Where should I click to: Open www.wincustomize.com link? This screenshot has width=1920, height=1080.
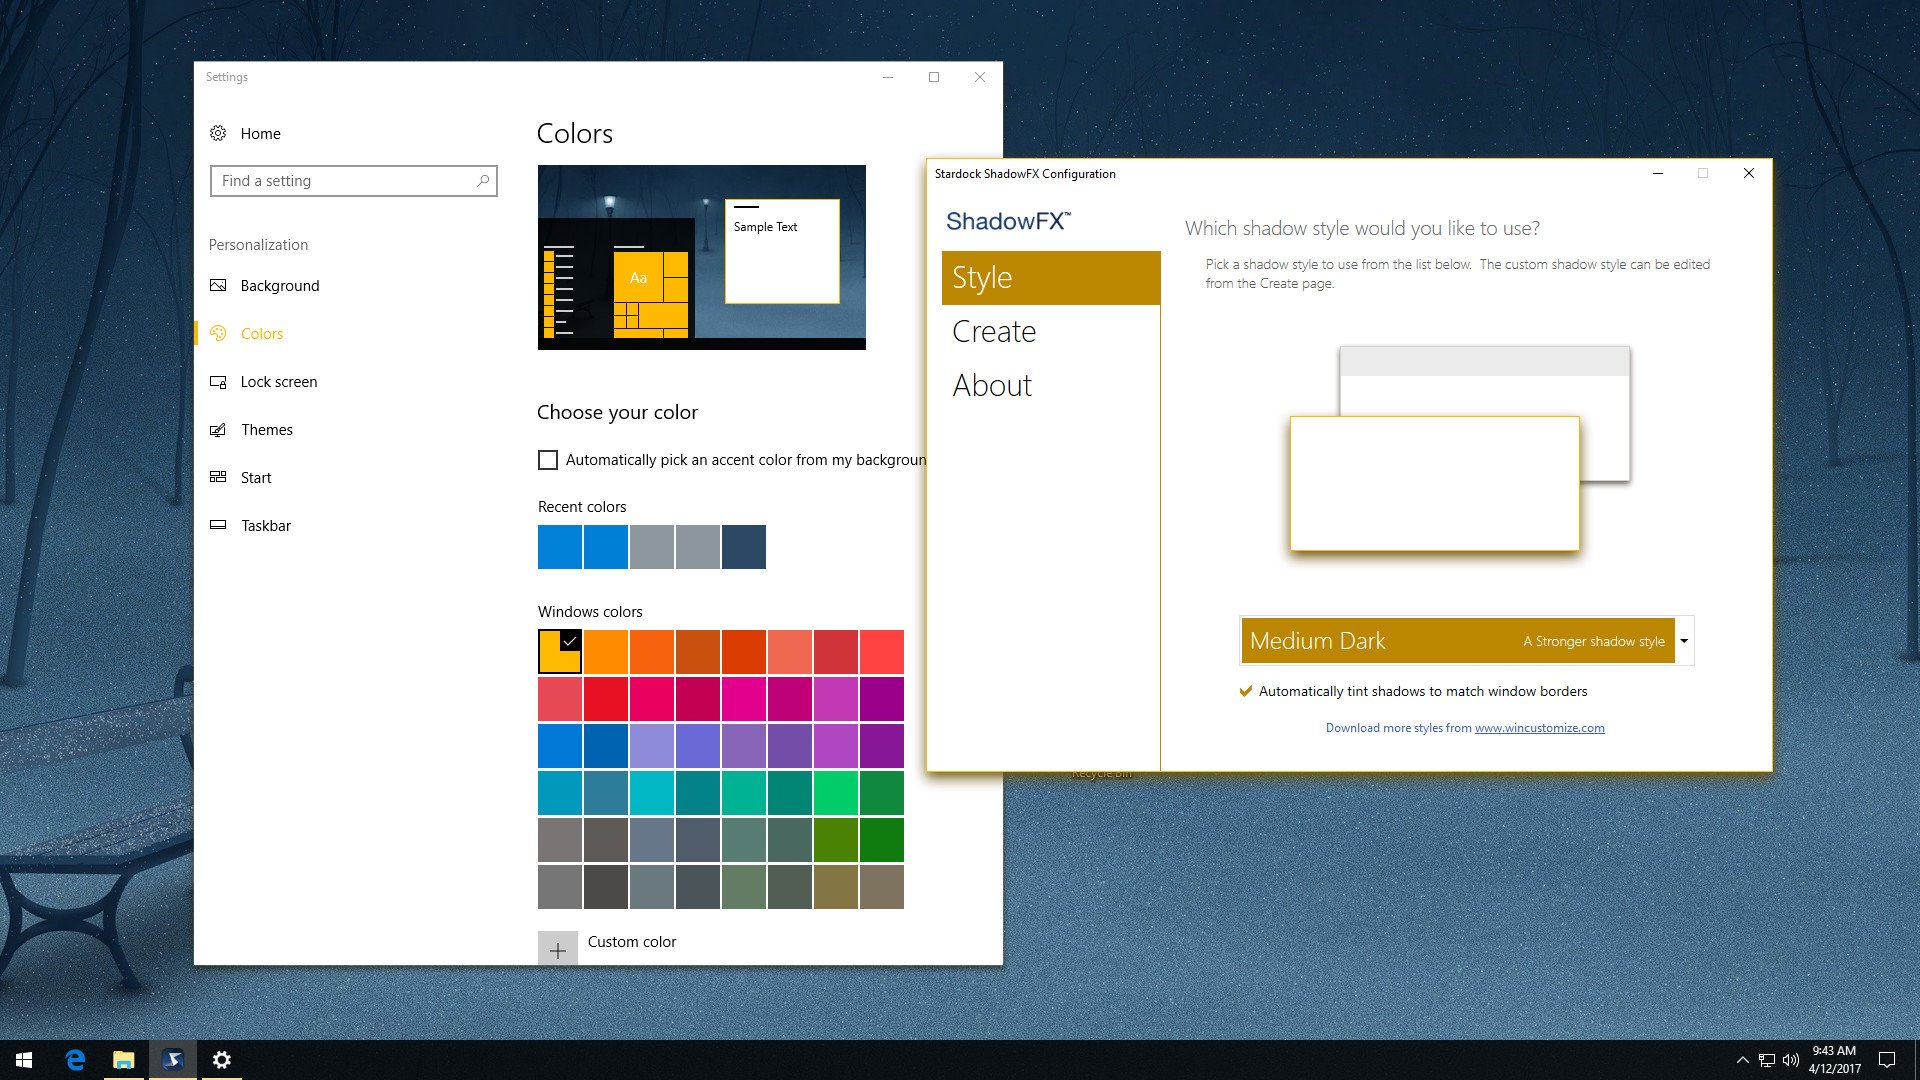tap(1539, 728)
